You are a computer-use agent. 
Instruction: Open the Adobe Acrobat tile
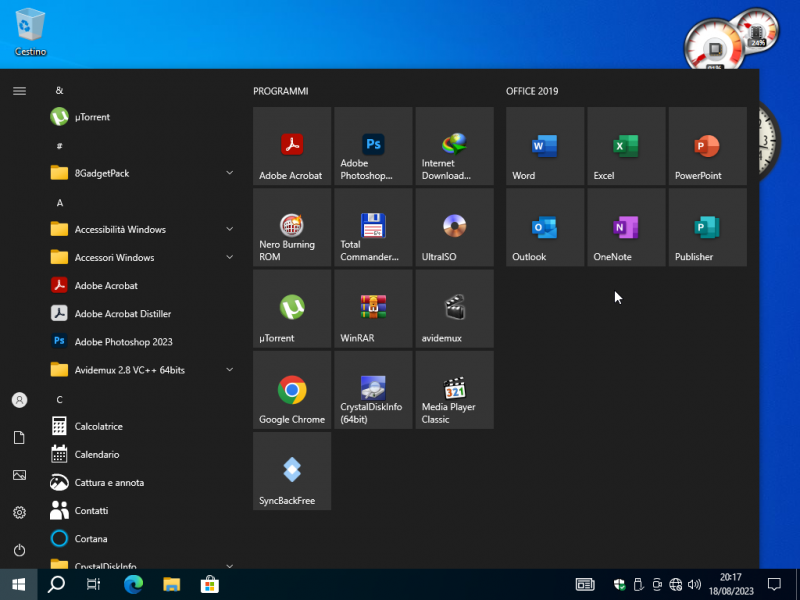pos(292,147)
